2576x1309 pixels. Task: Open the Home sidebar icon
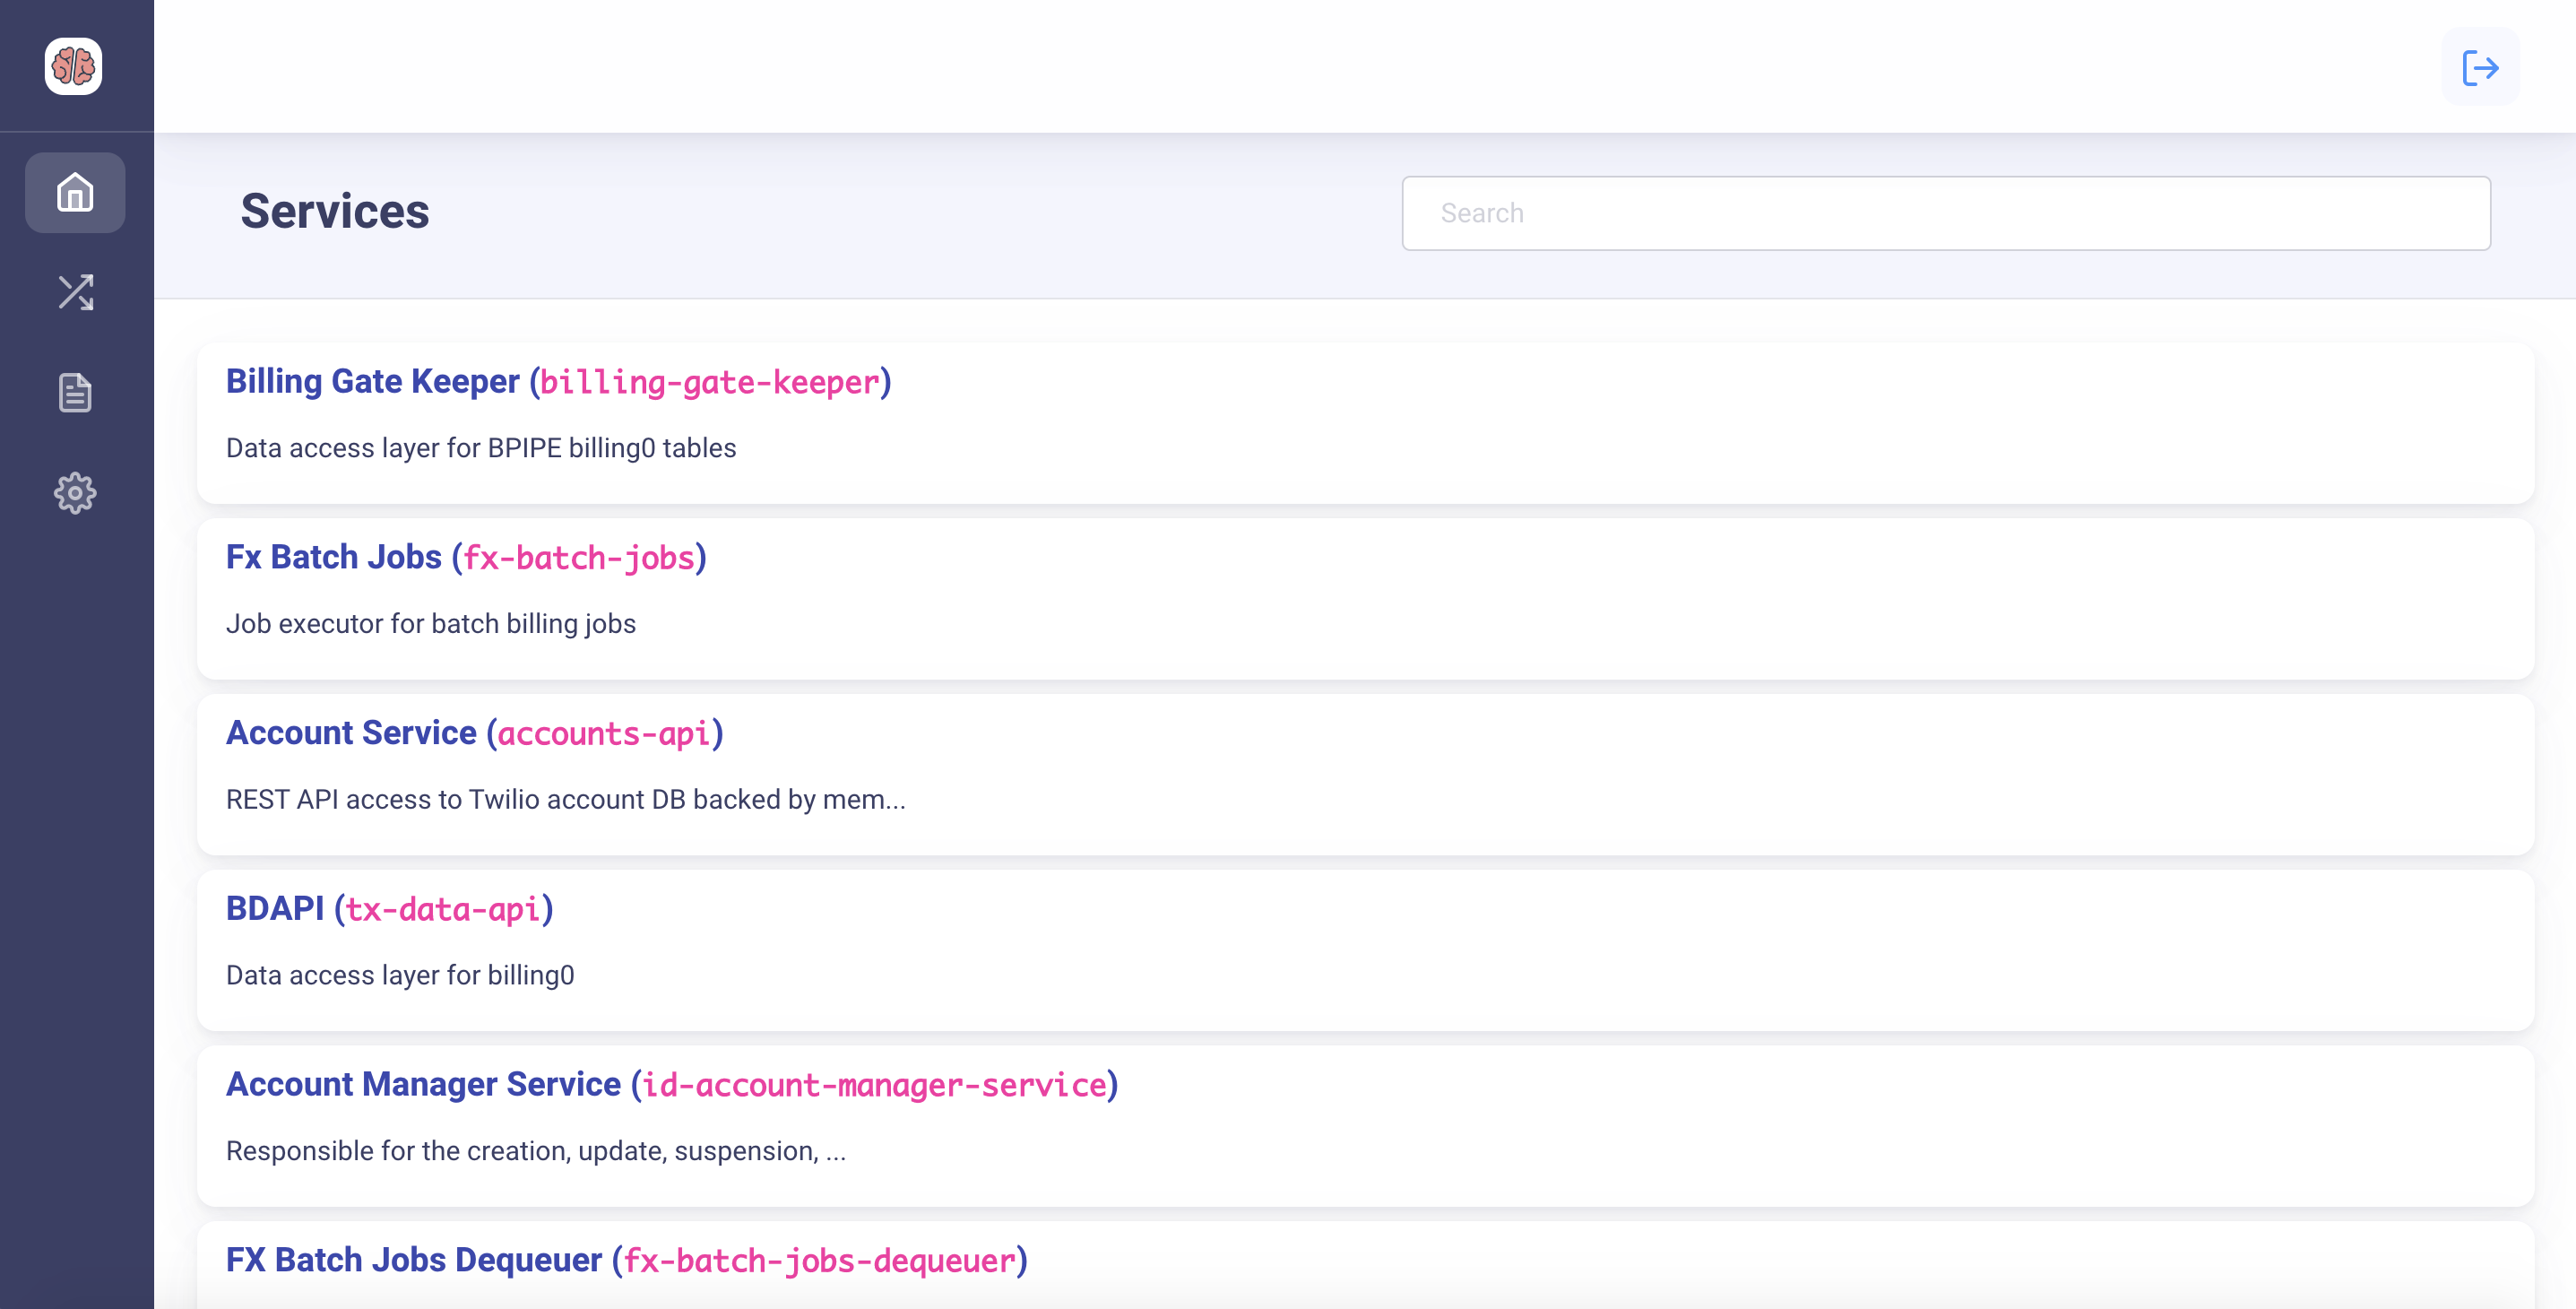click(75, 193)
